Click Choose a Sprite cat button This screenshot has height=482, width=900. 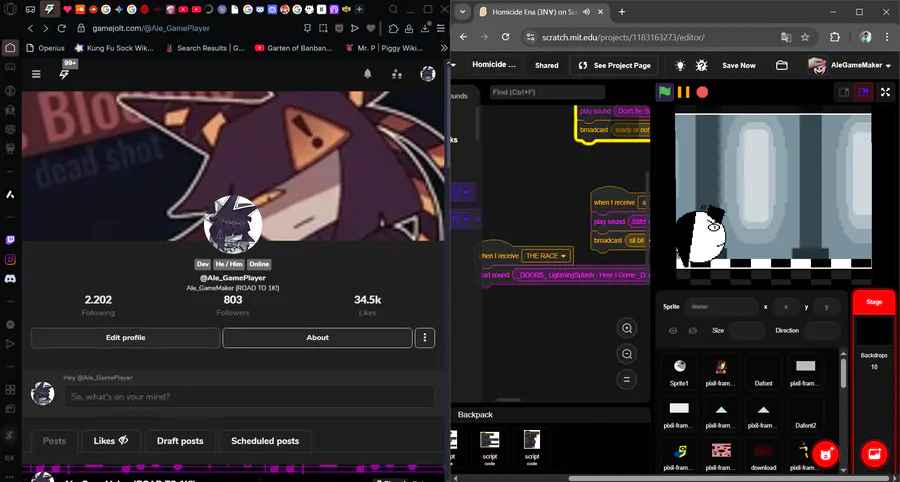coord(826,454)
